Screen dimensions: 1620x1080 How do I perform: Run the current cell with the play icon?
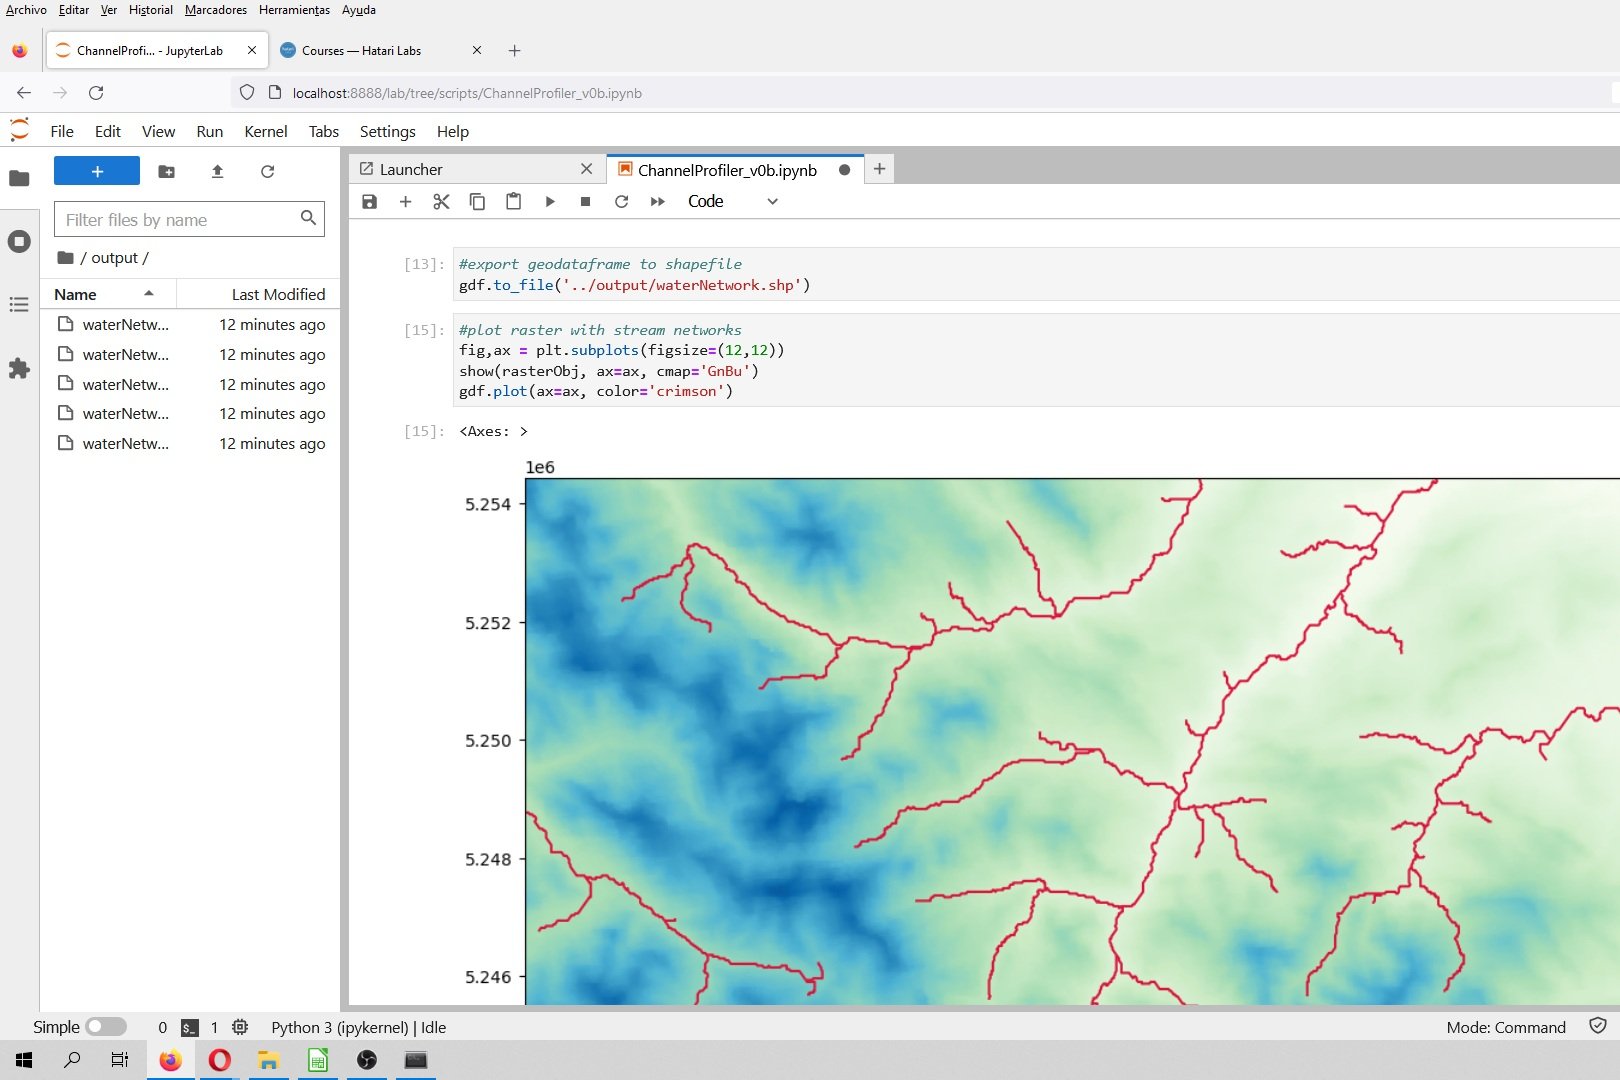tap(550, 201)
